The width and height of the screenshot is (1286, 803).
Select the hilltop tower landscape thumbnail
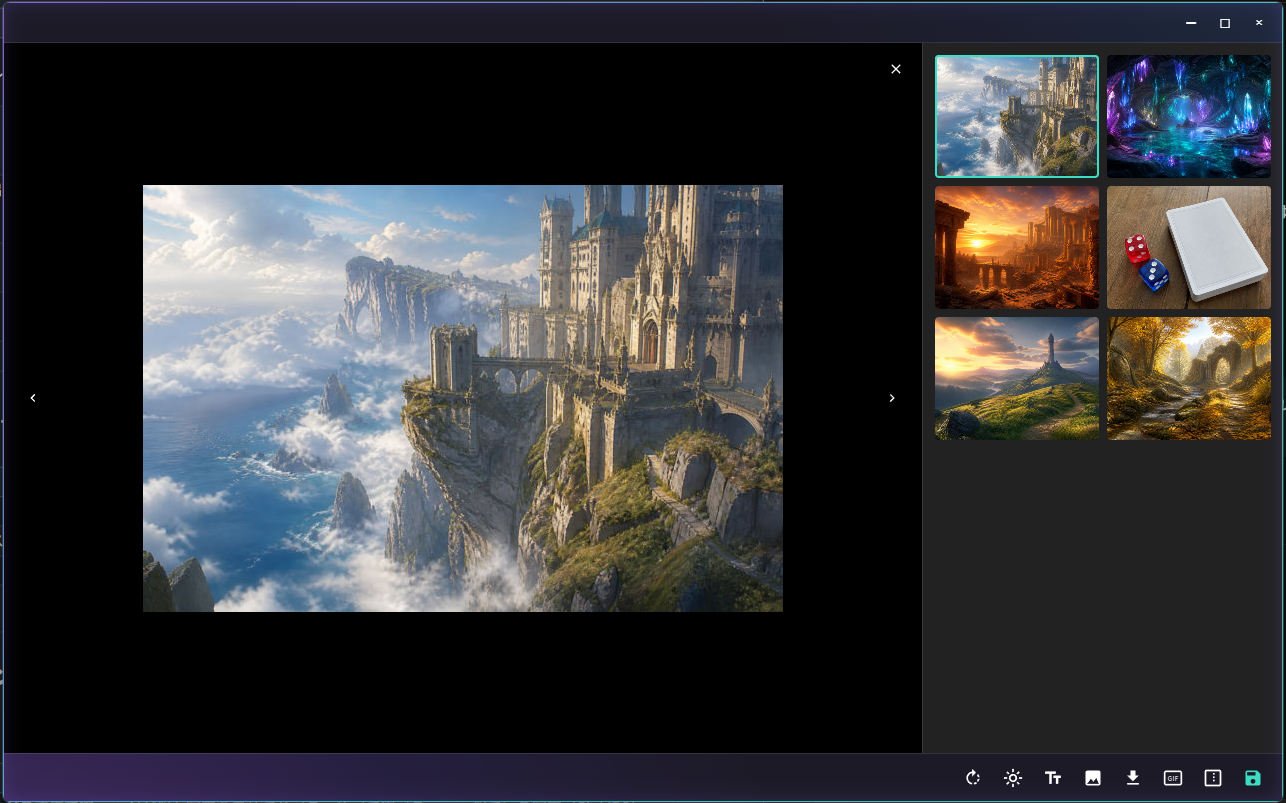(x=1017, y=378)
